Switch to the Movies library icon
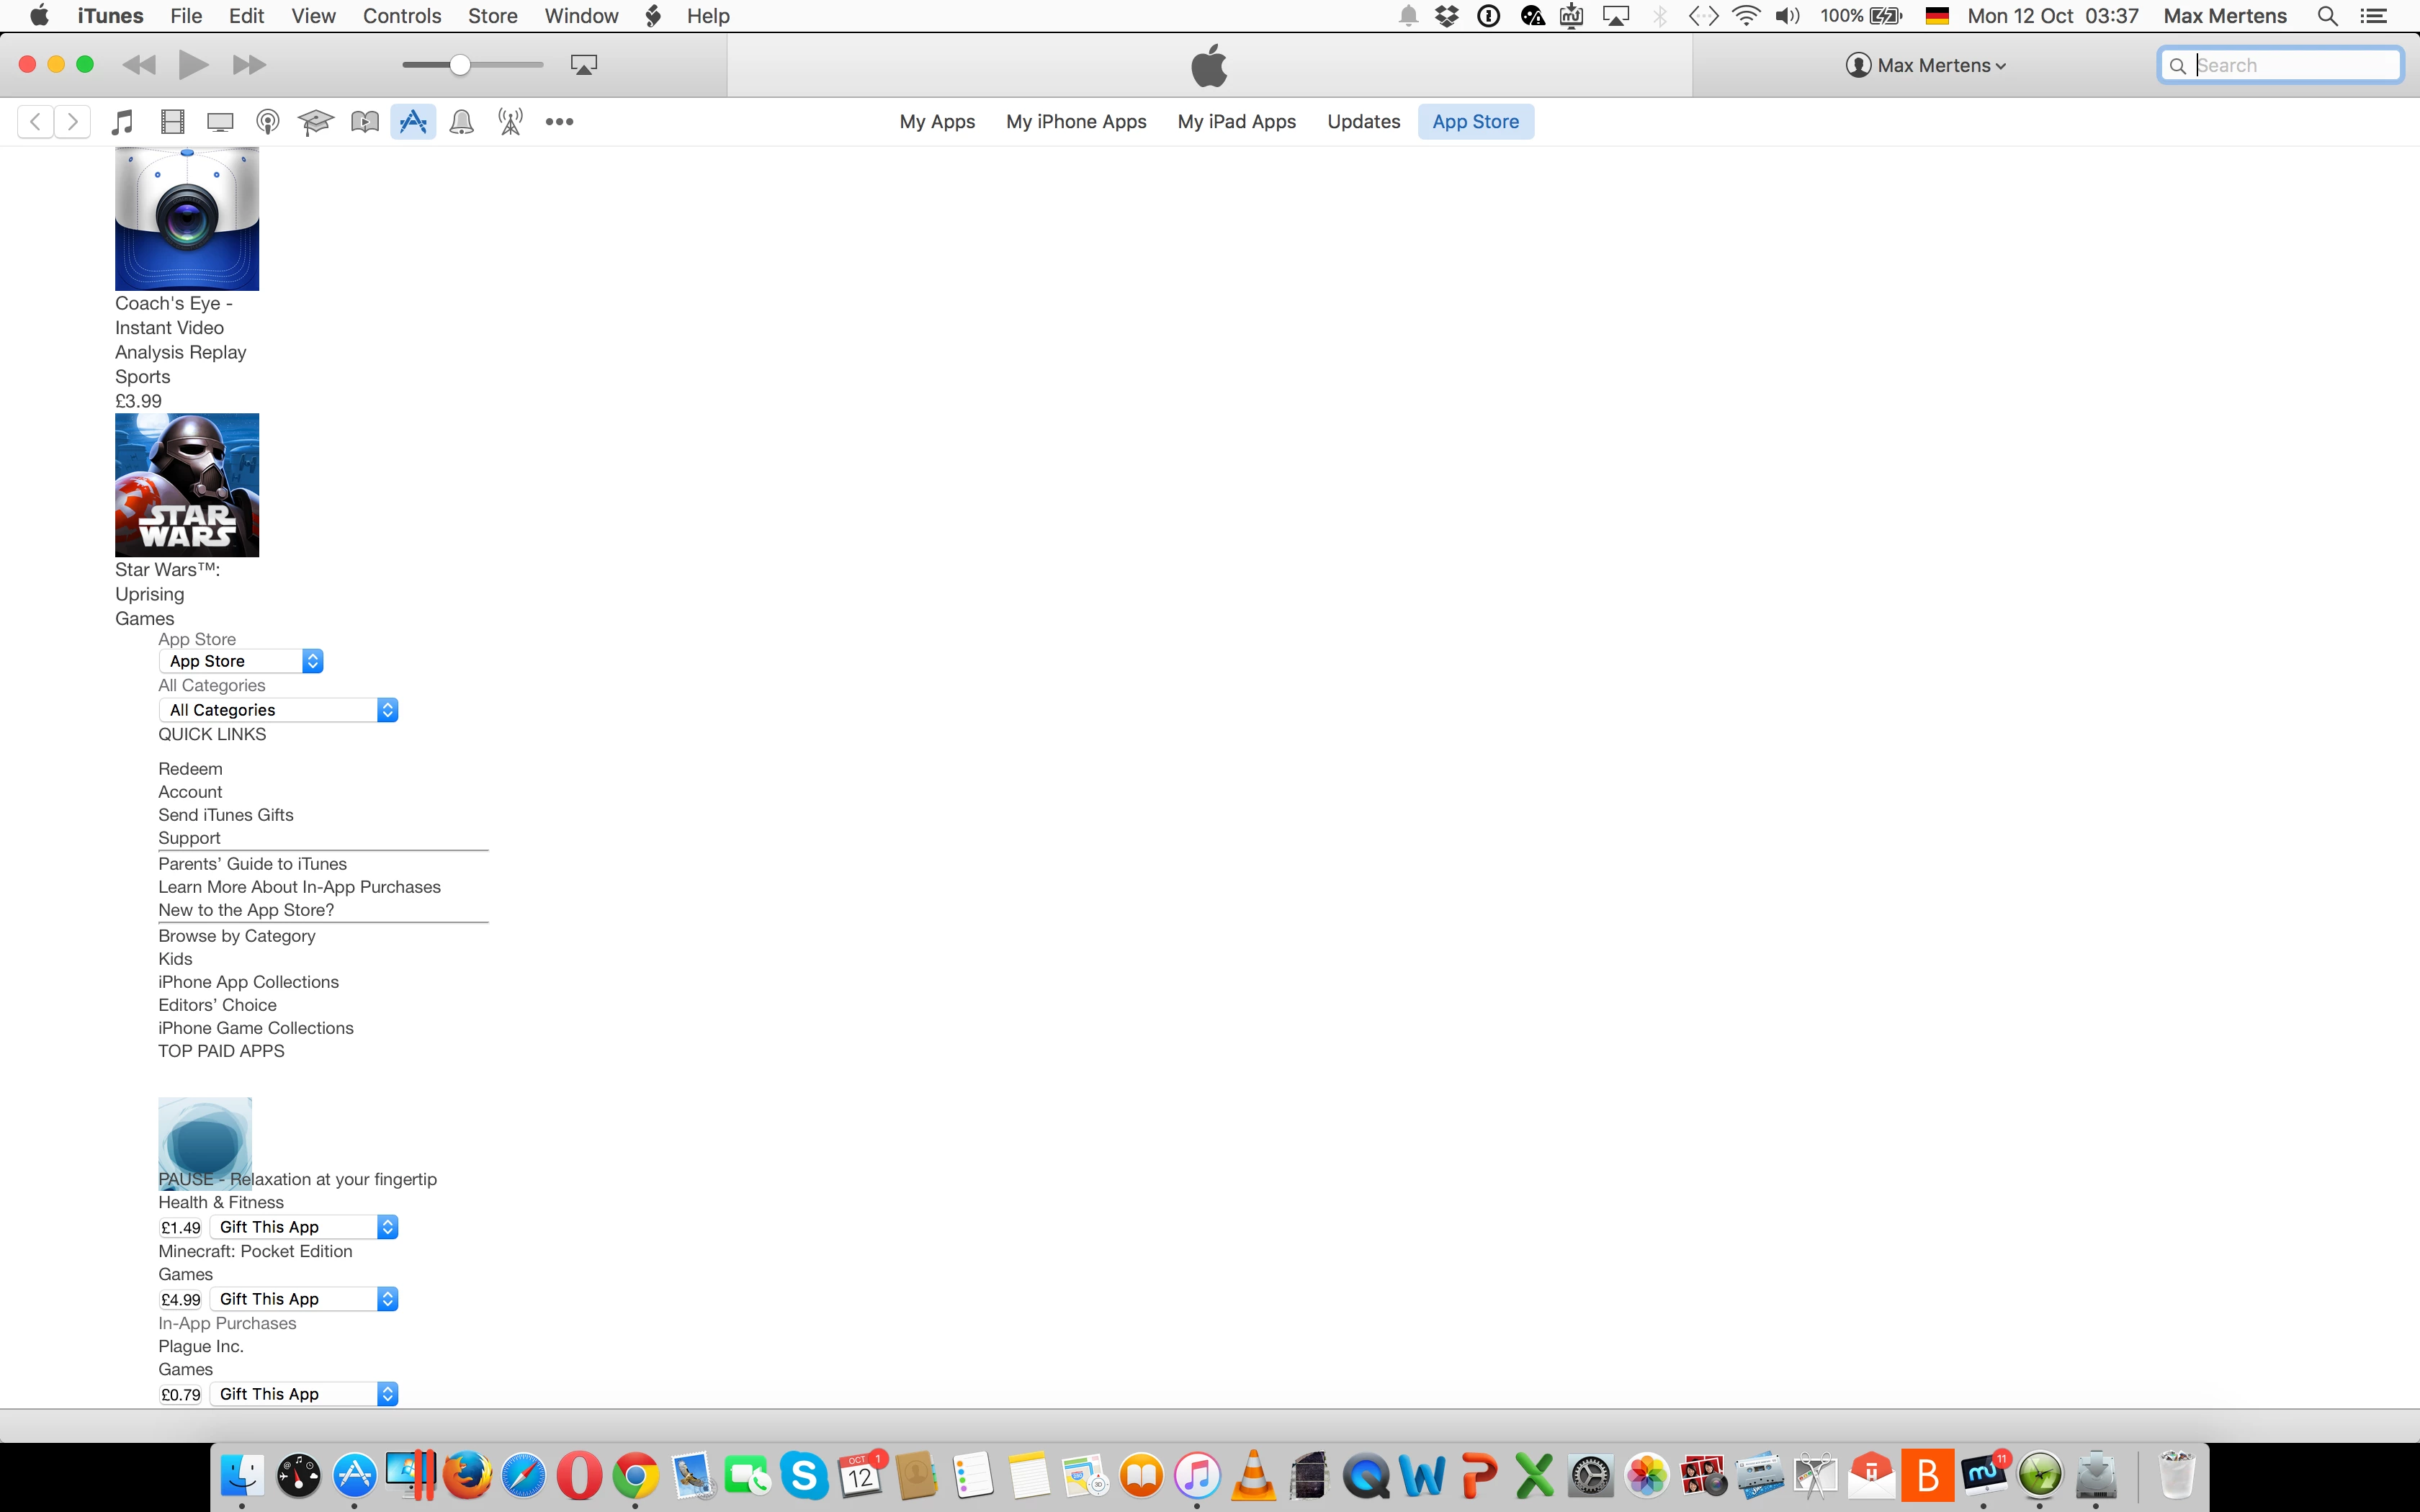The image size is (2420, 1512). (172, 122)
